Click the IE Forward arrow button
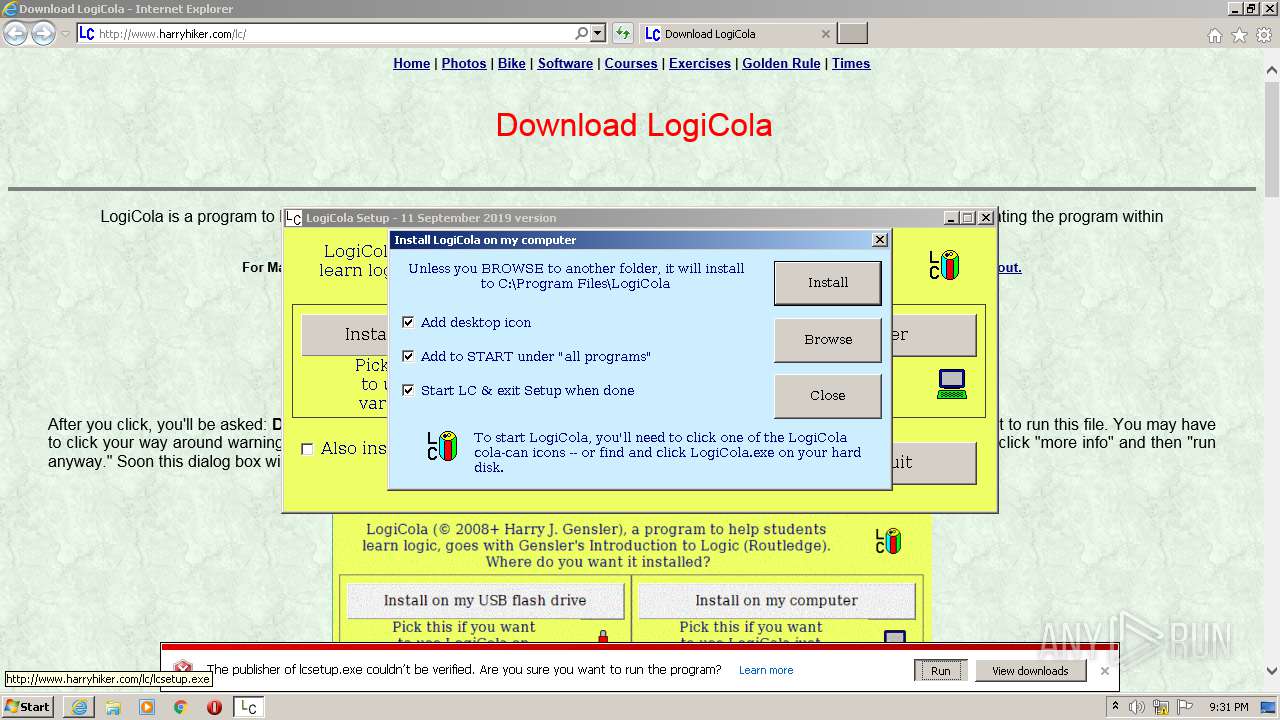 43,33
